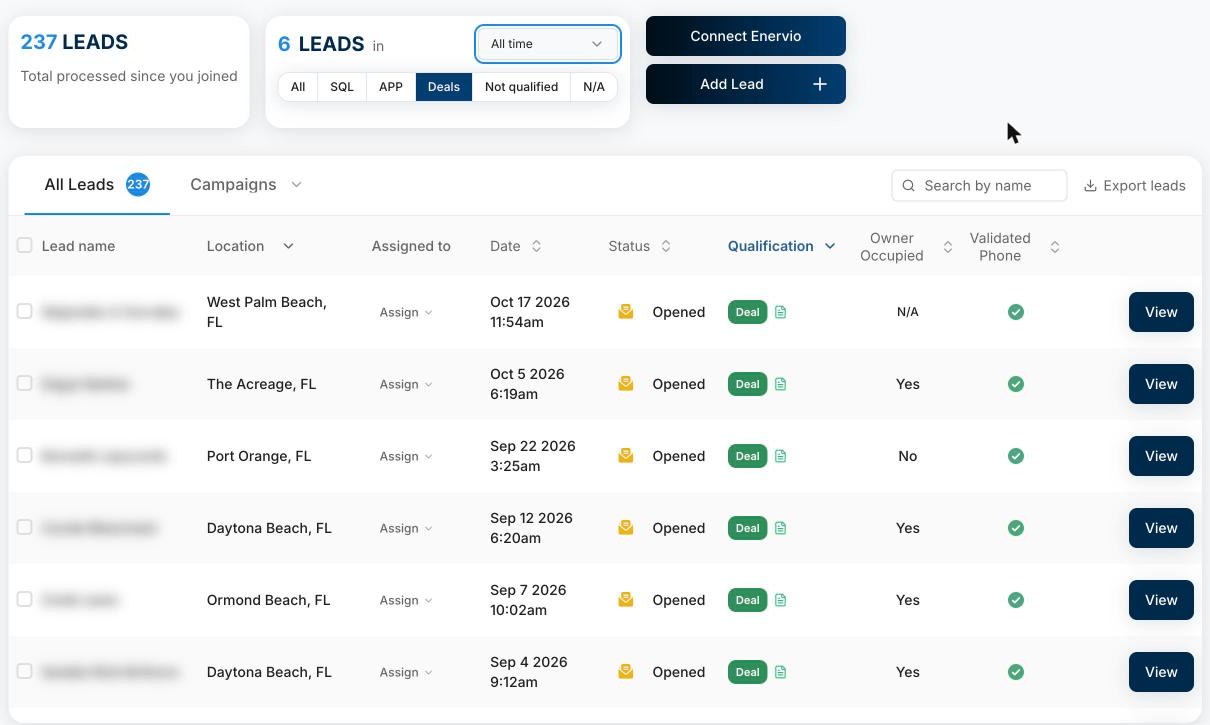Viewport: 1210px width, 725px height.
Task: Click the validated phone checkmark in the Sep 12 2026 row
Action: coord(1016,528)
